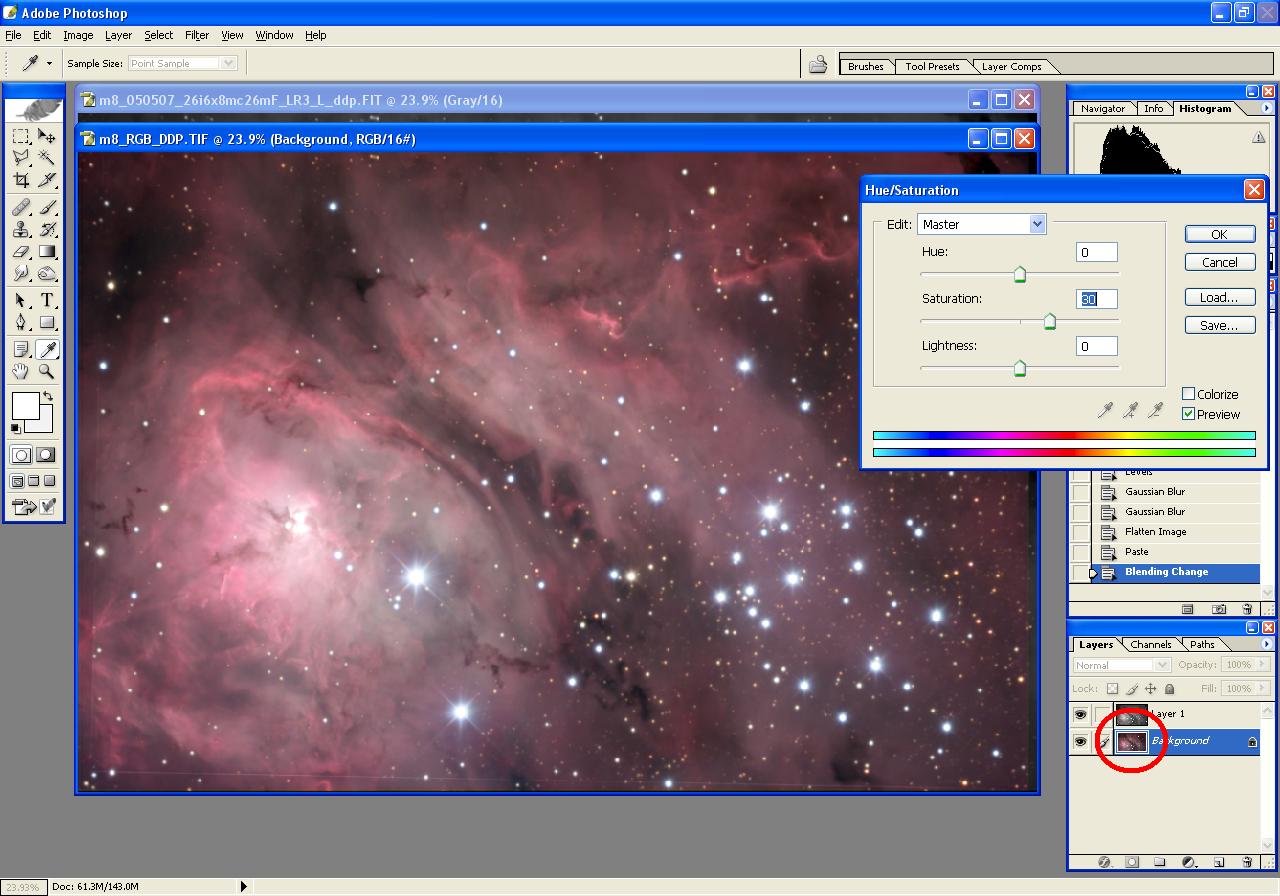Click the delete layer trash icon
The height and width of the screenshot is (896, 1280).
(x=1247, y=862)
